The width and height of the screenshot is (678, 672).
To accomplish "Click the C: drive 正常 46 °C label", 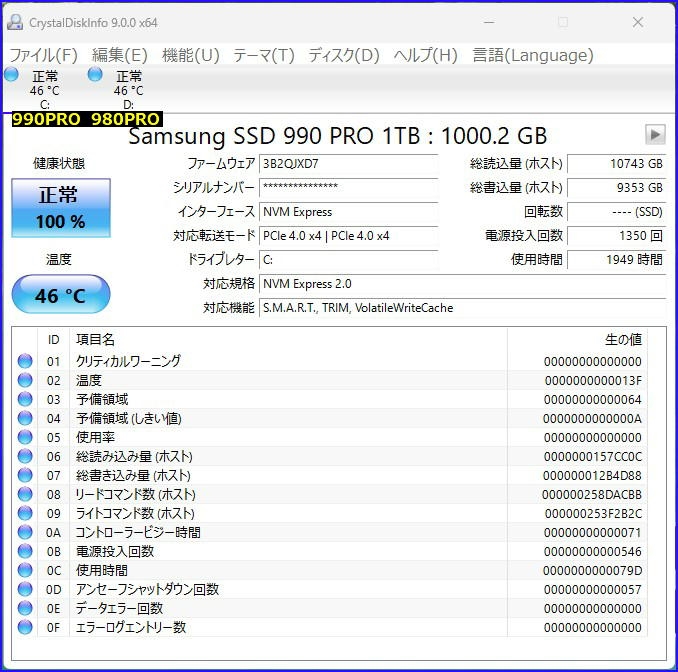I will click(x=45, y=89).
